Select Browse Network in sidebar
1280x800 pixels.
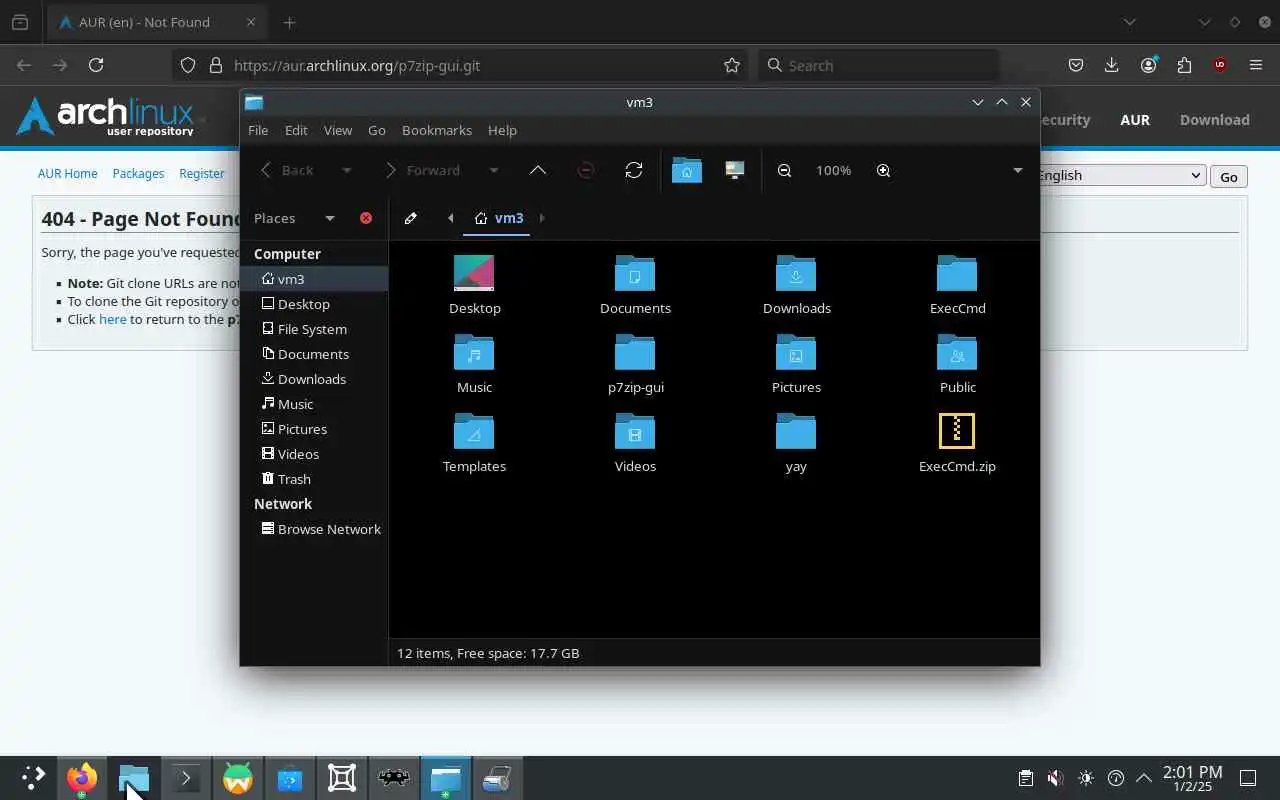click(314, 529)
